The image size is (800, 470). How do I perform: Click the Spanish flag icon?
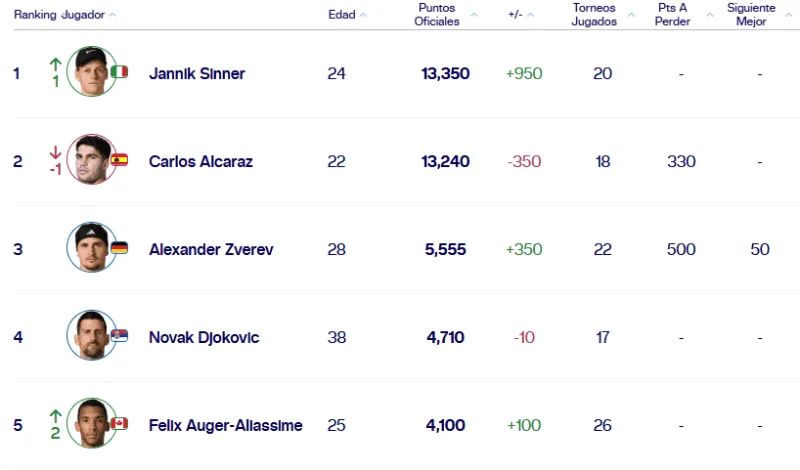click(x=119, y=160)
